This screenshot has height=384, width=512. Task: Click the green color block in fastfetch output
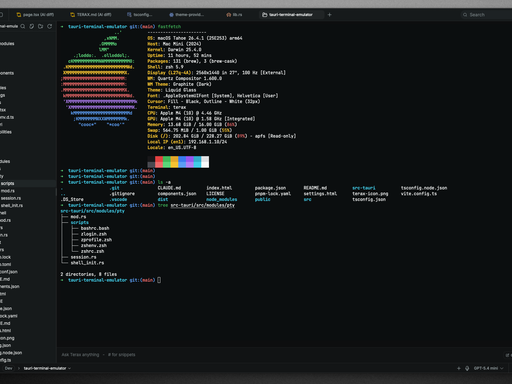pyautogui.click(x=167, y=162)
